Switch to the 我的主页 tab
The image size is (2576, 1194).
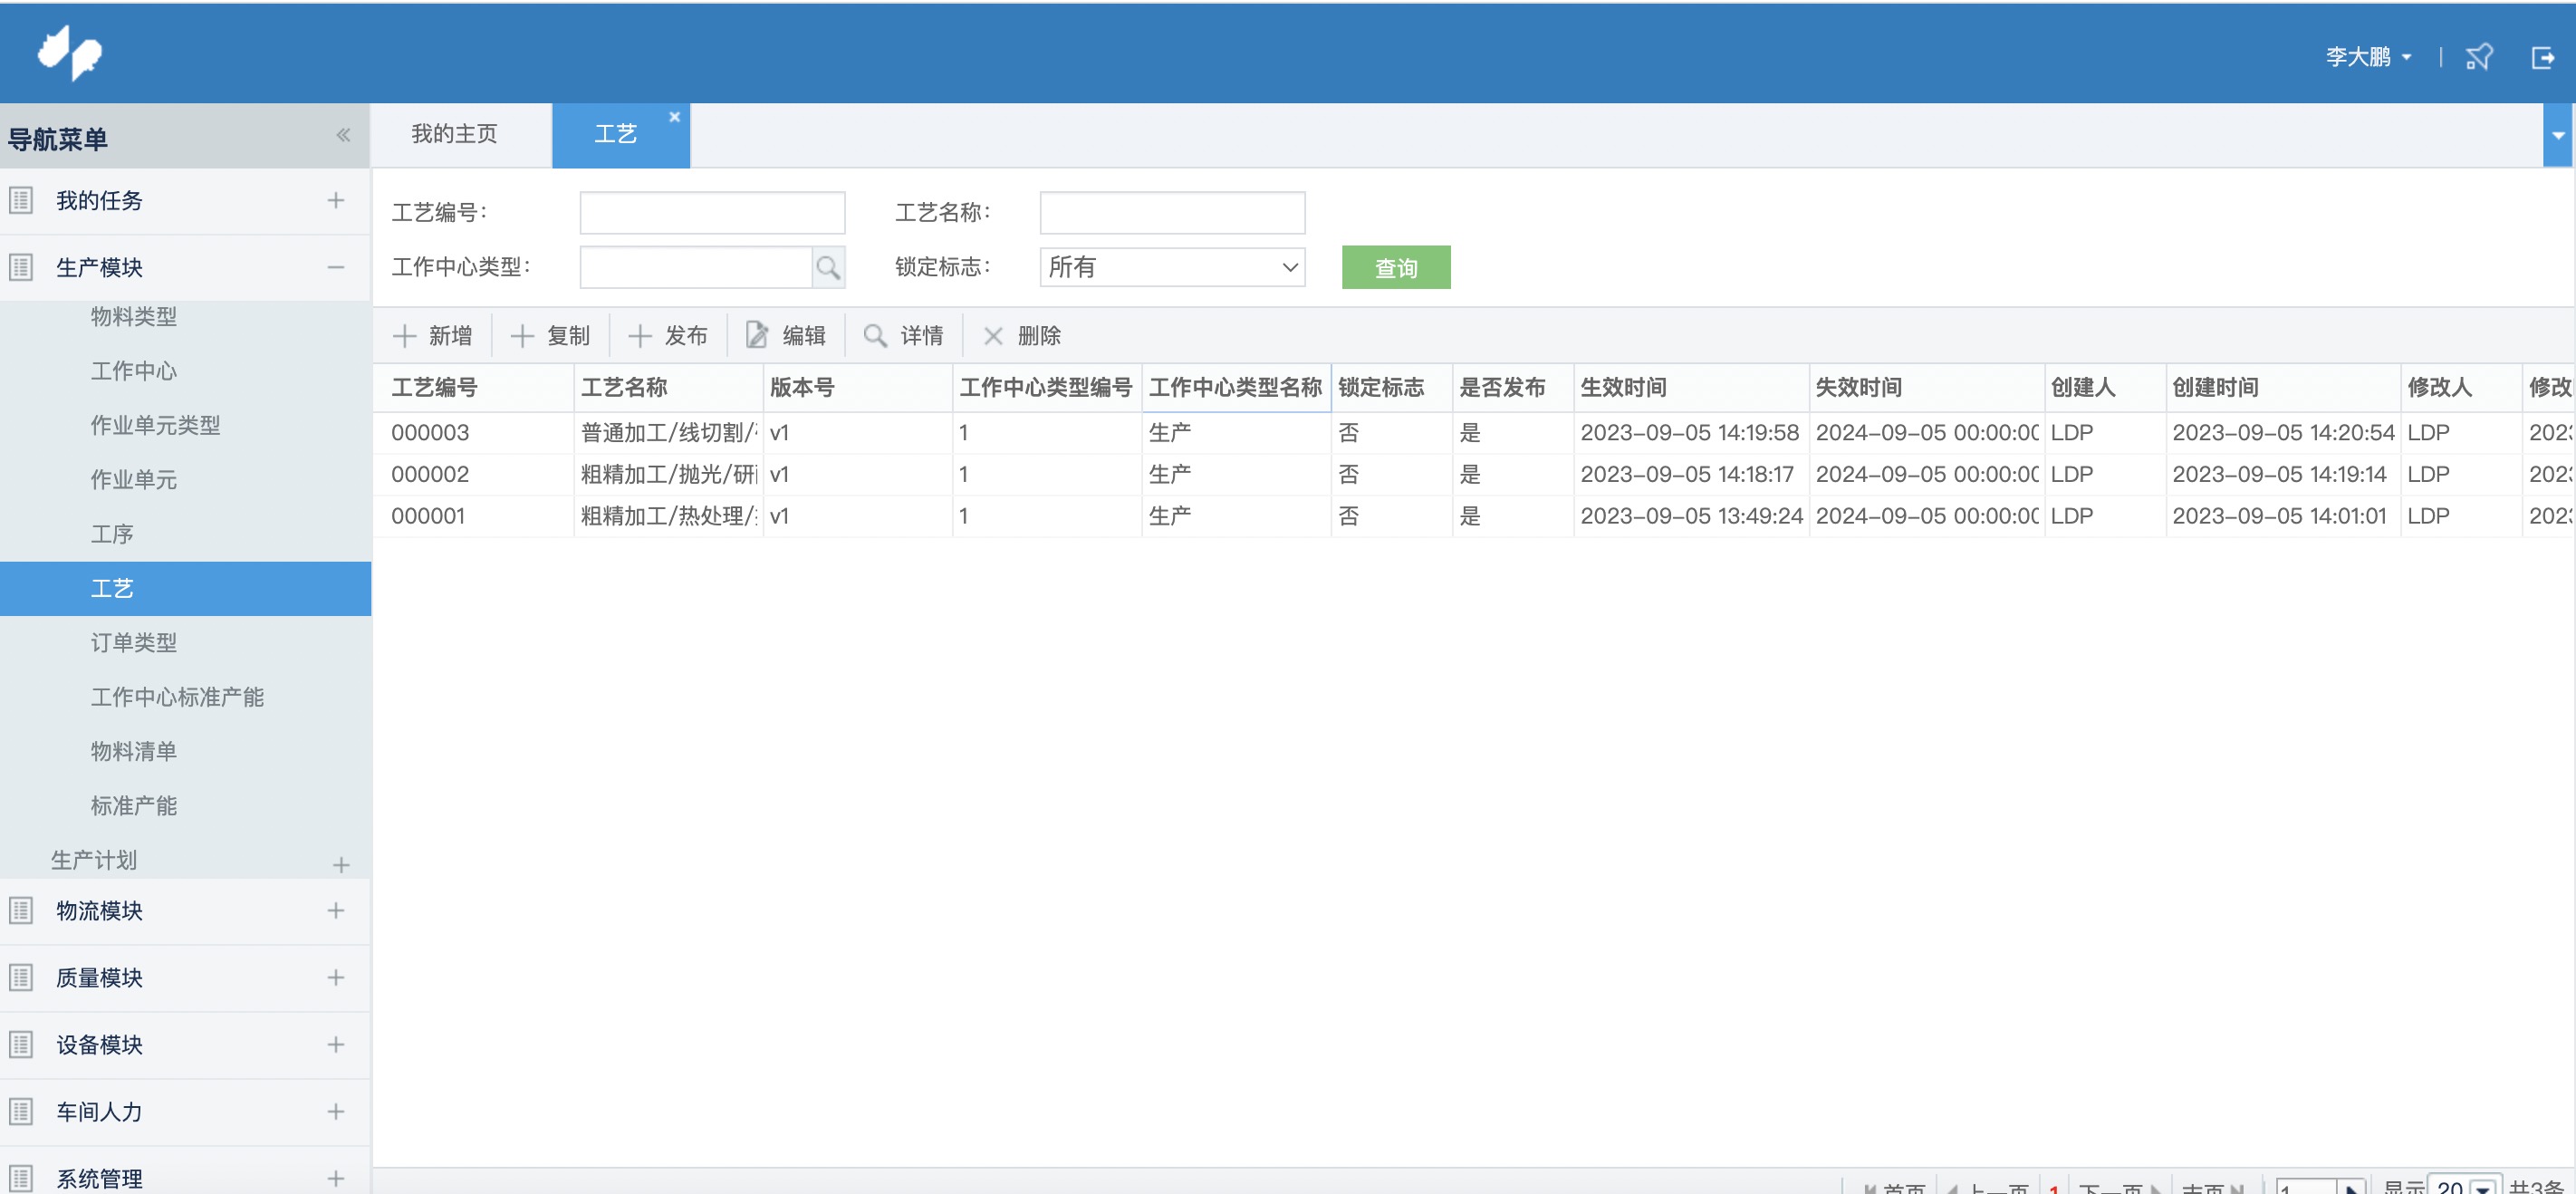(455, 134)
